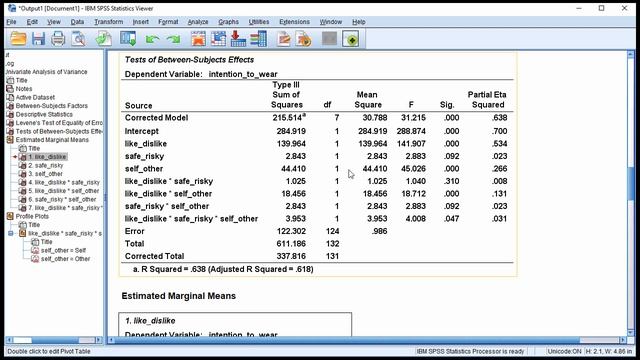Click the Recall recent dialogs icon

point(128,39)
